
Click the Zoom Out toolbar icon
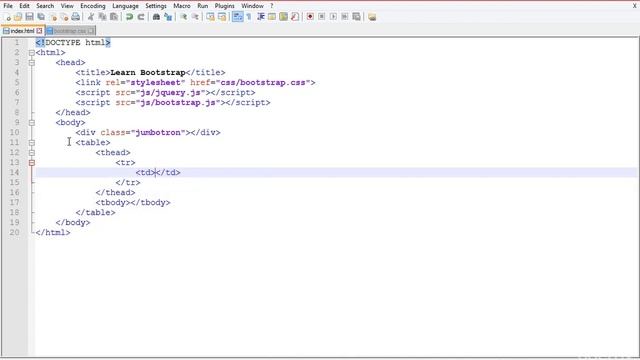(x=195, y=17)
